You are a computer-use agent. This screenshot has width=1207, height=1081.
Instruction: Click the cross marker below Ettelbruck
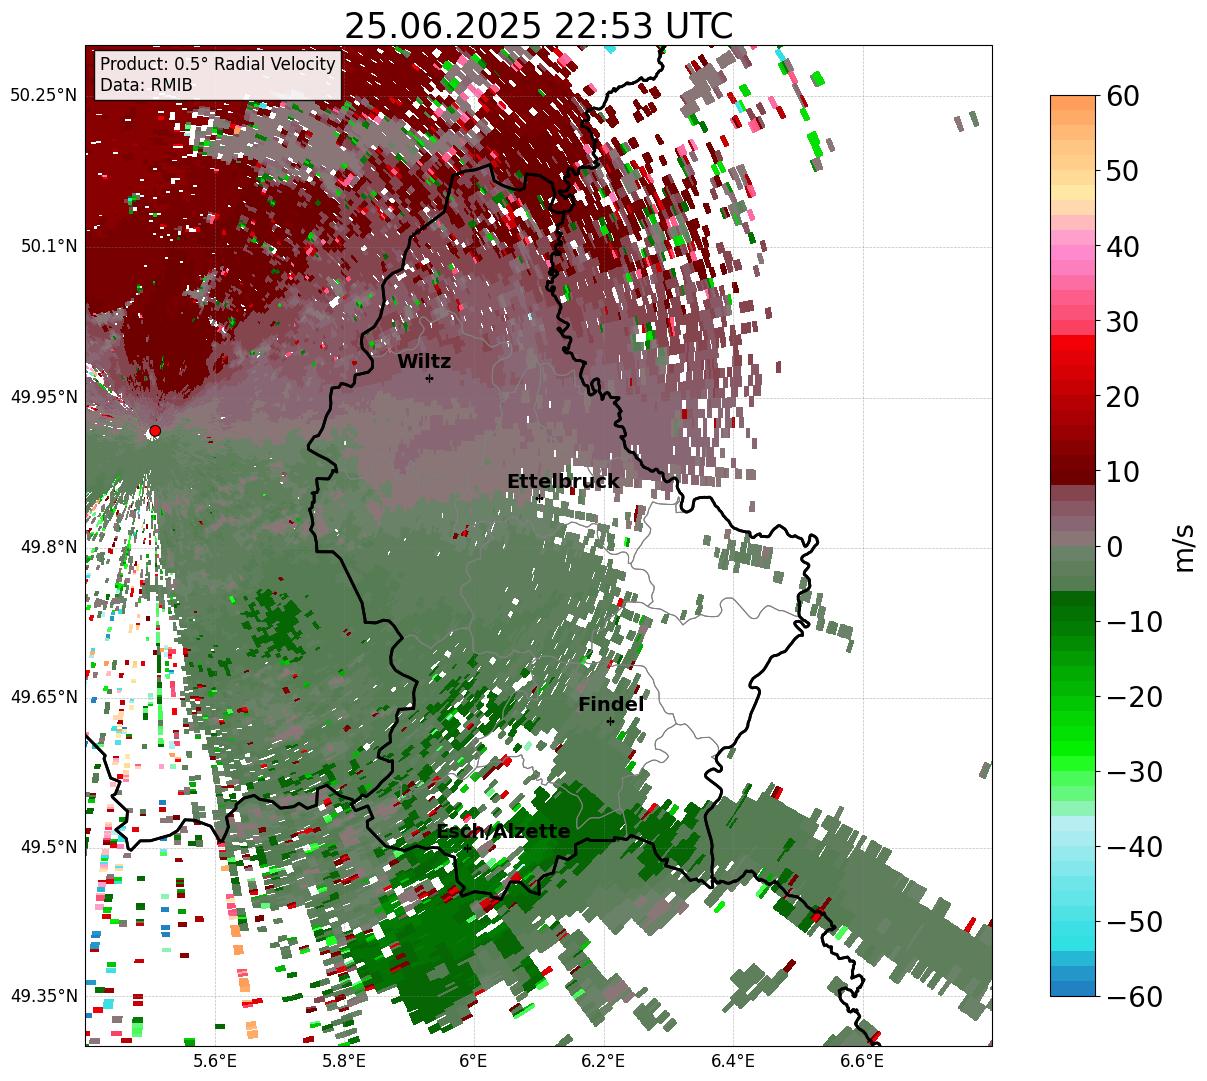pos(539,497)
